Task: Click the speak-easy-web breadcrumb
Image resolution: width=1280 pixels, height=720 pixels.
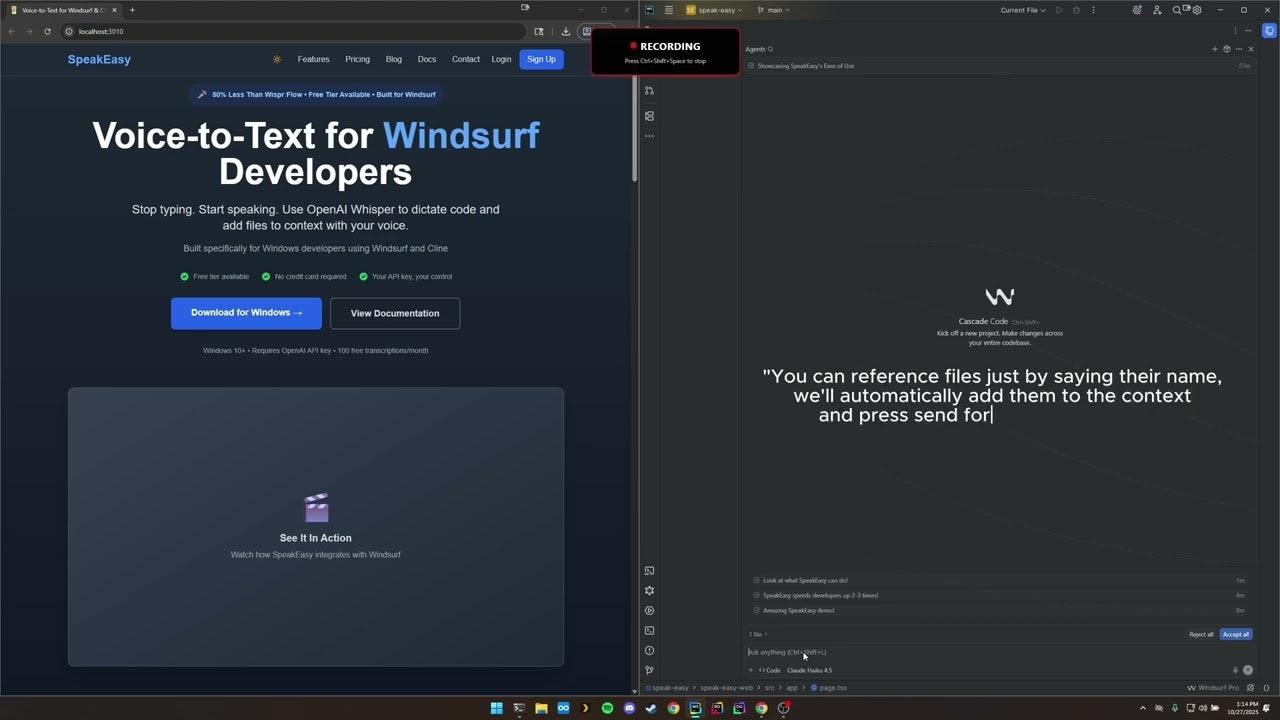Action: (726, 688)
